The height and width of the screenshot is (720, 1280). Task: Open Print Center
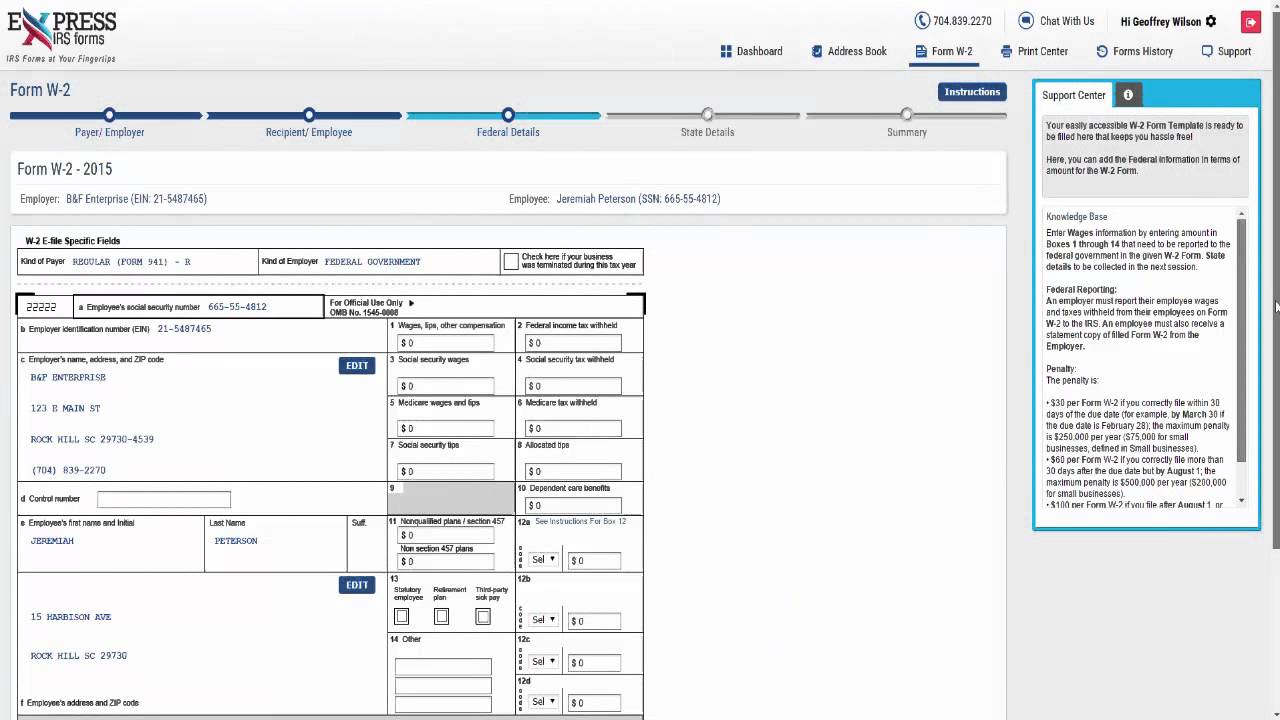tap(1035, 51)
